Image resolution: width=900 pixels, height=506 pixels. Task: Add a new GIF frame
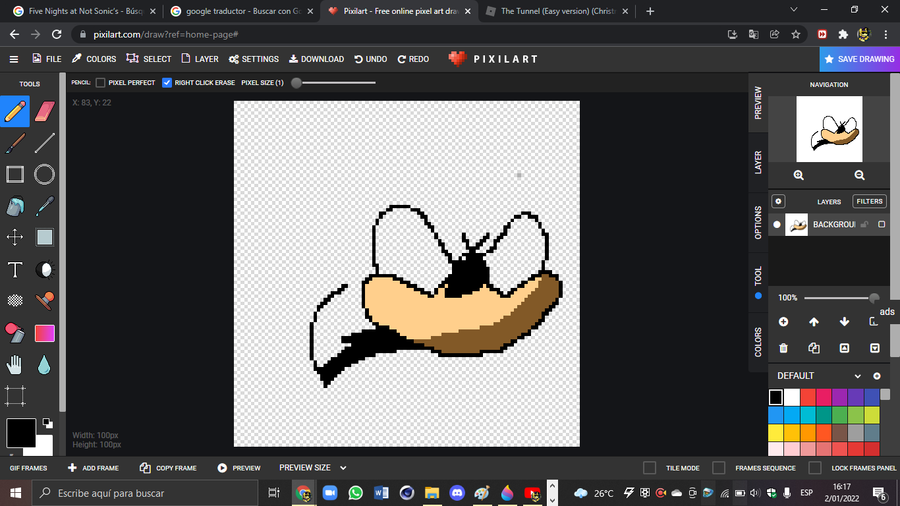[x=93, y=468]
